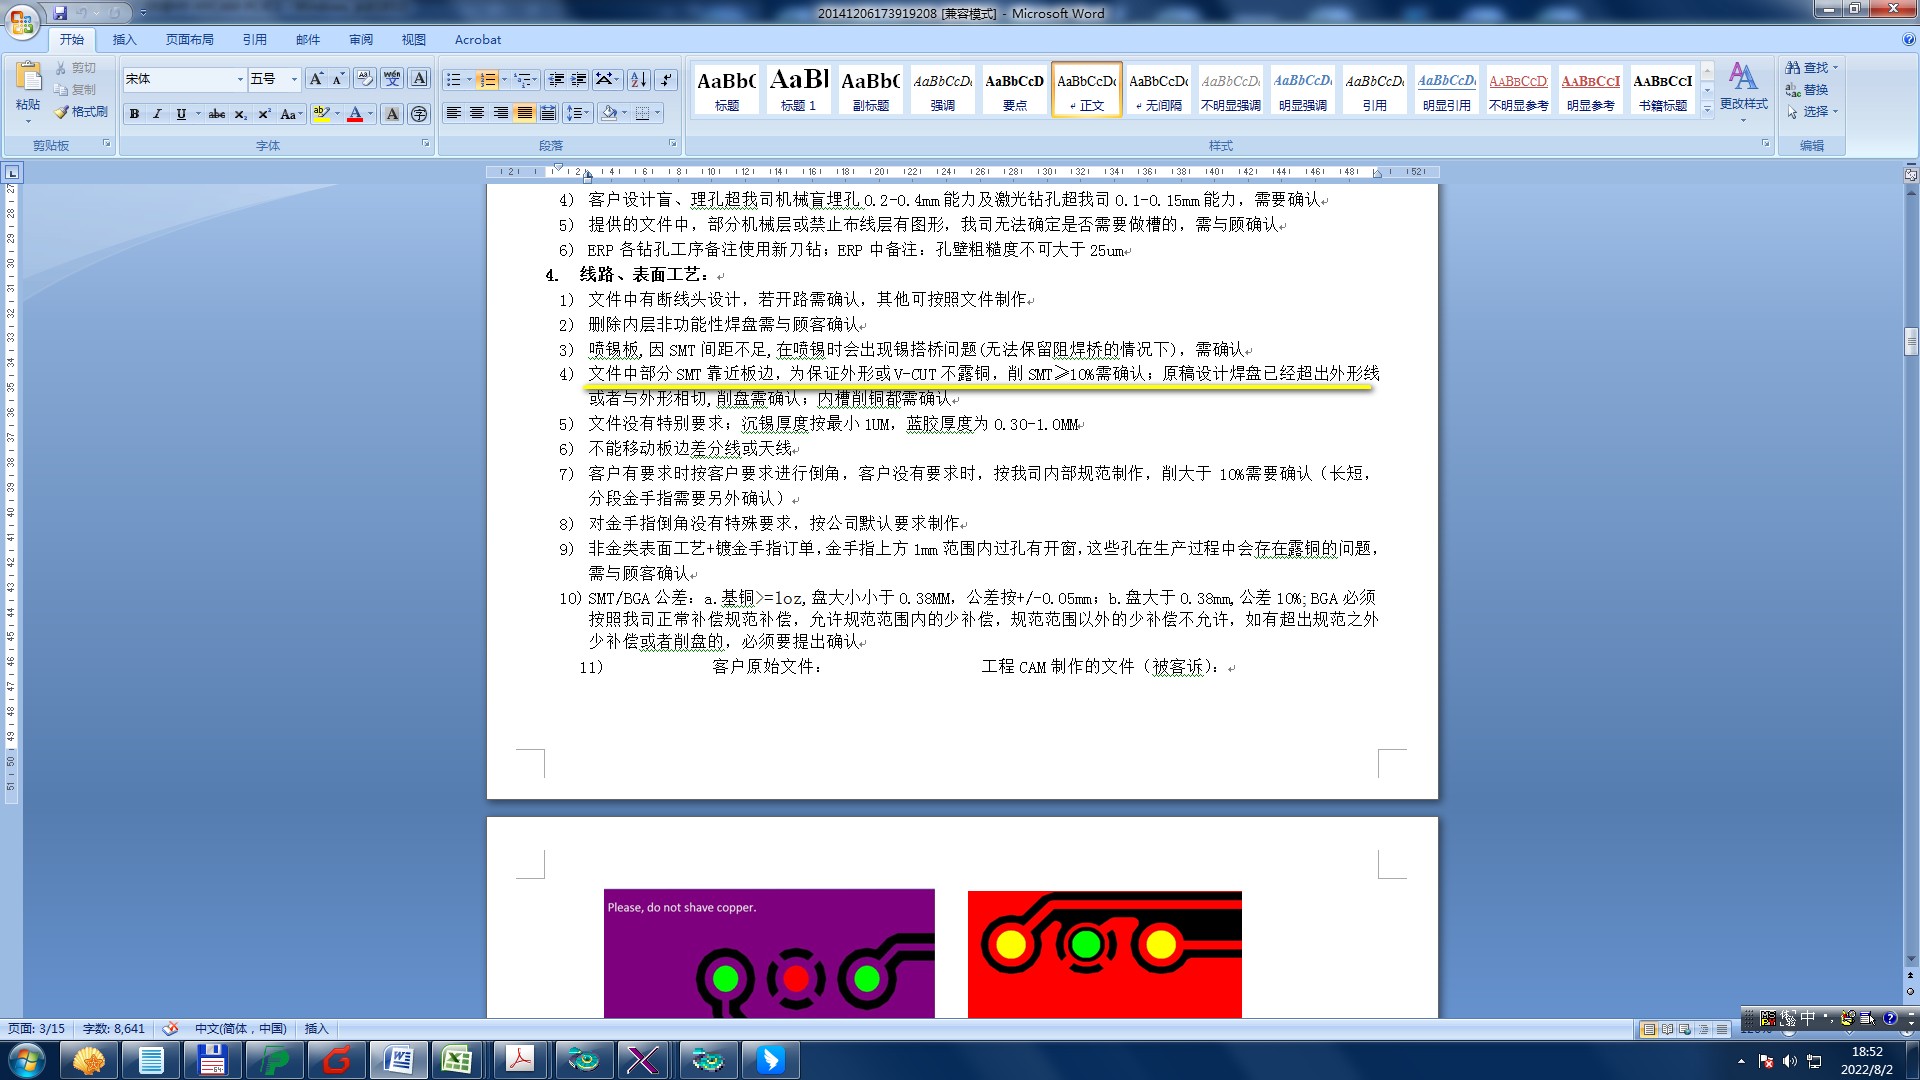Click the Superscript icon
This screenshot has width=1920, height=1080.
pyautogui.click(x=264, y=114)
